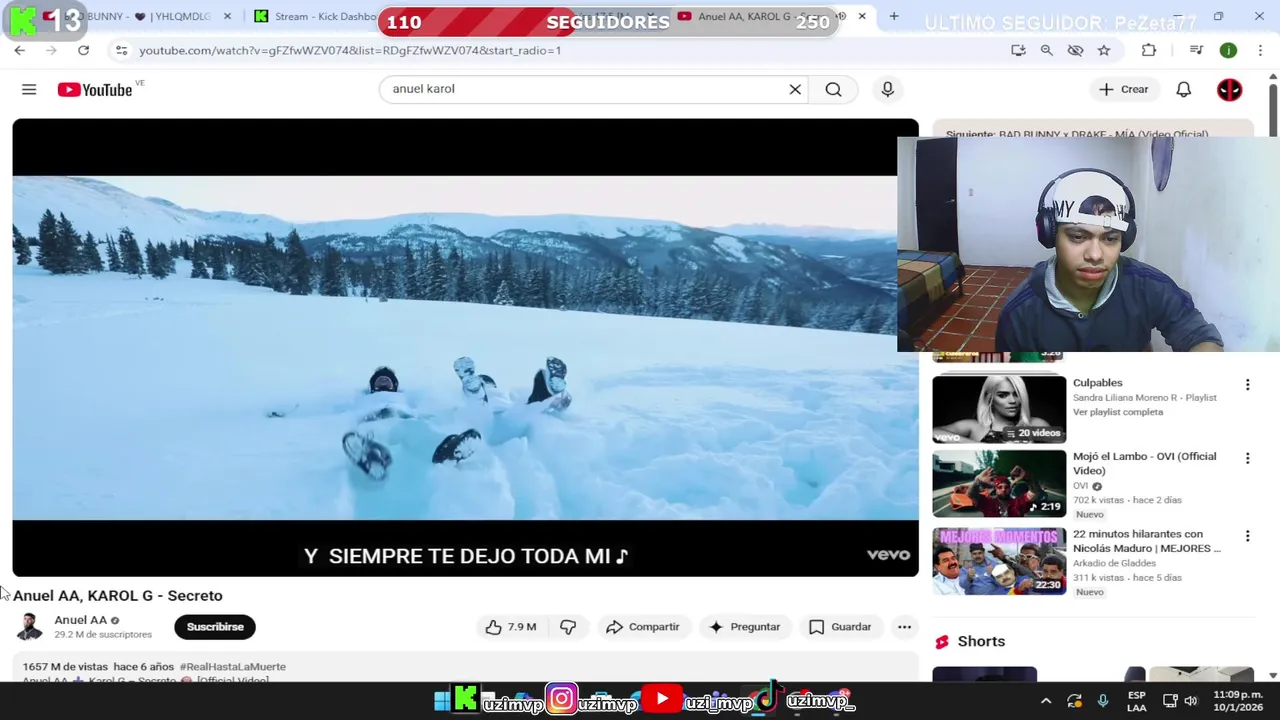The image size is (1280, 720).
Task: Save the video with Guardar
Action: pos(840,627)
